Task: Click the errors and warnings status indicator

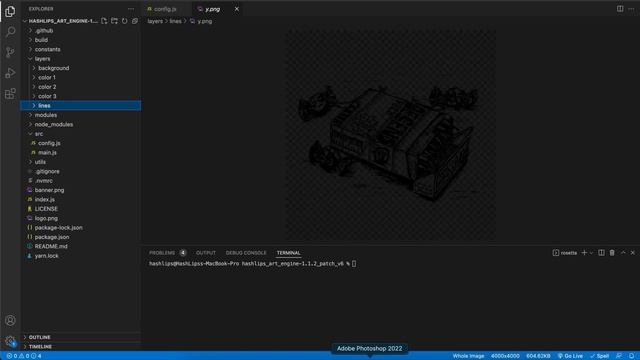Action: coord(24,356)
